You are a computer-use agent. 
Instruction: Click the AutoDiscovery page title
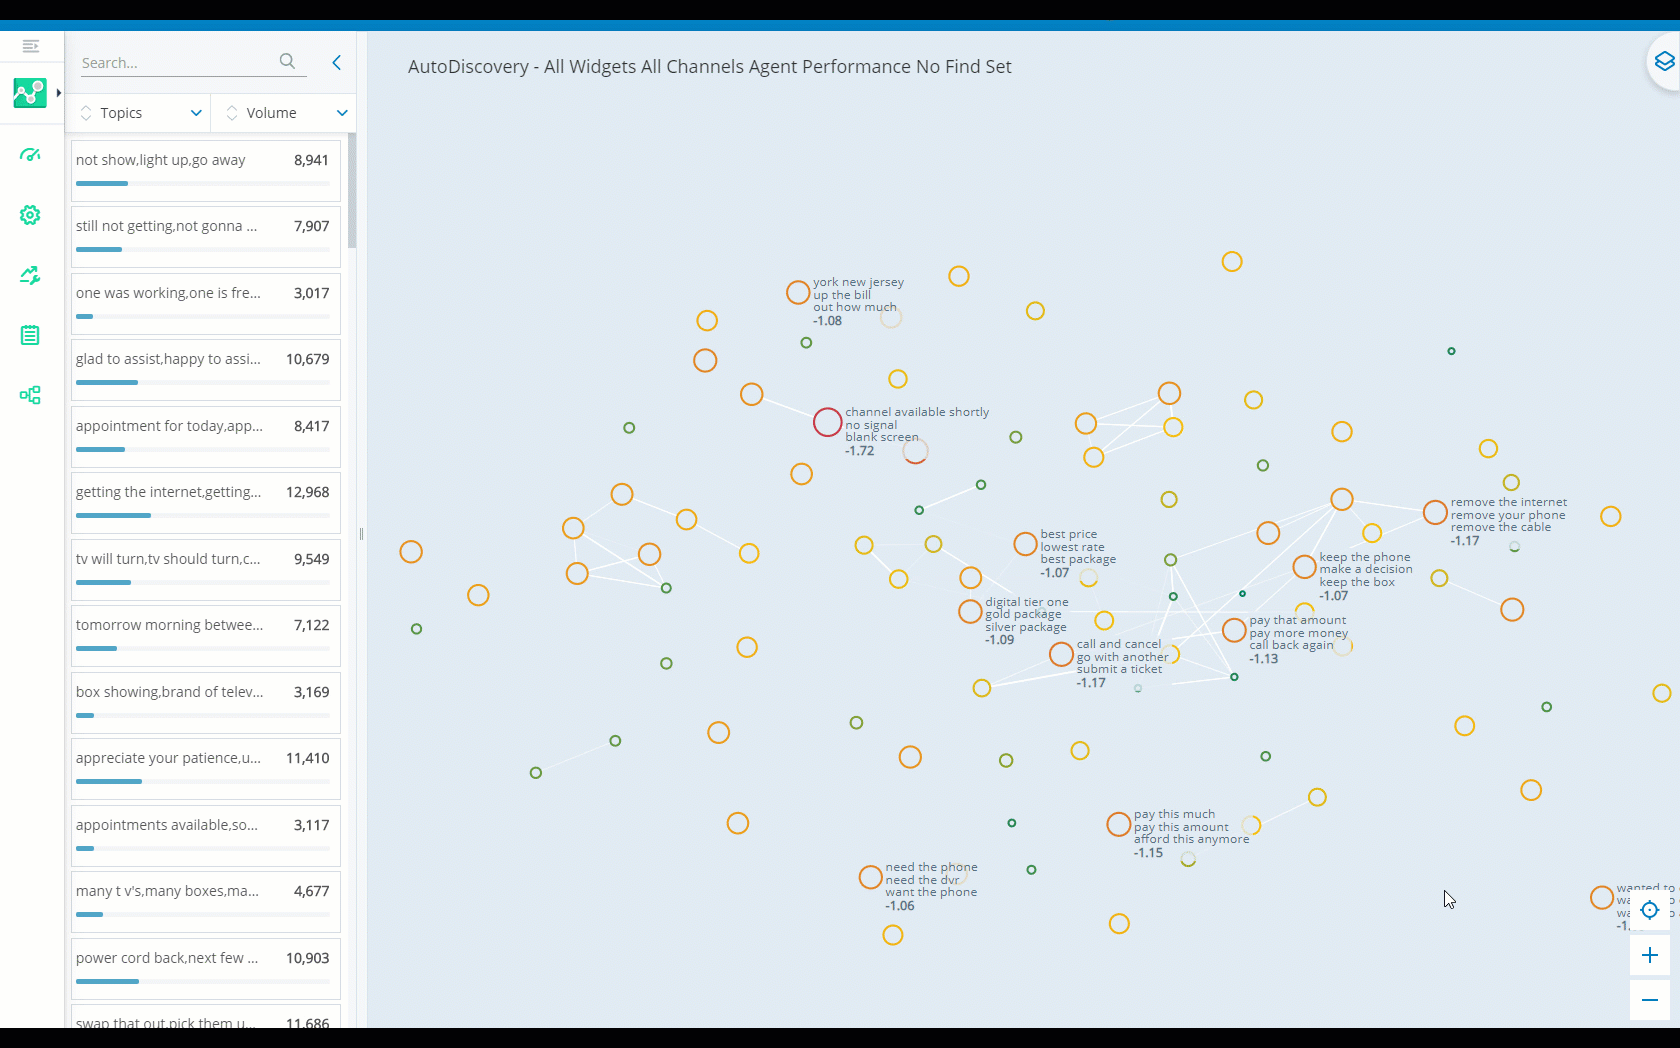[710, 67]
